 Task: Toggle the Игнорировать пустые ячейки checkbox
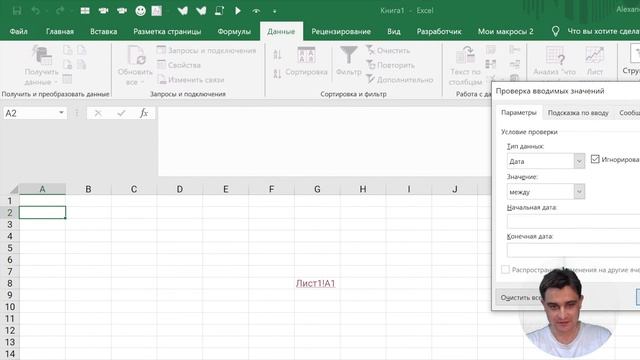[x=595, y=159]
